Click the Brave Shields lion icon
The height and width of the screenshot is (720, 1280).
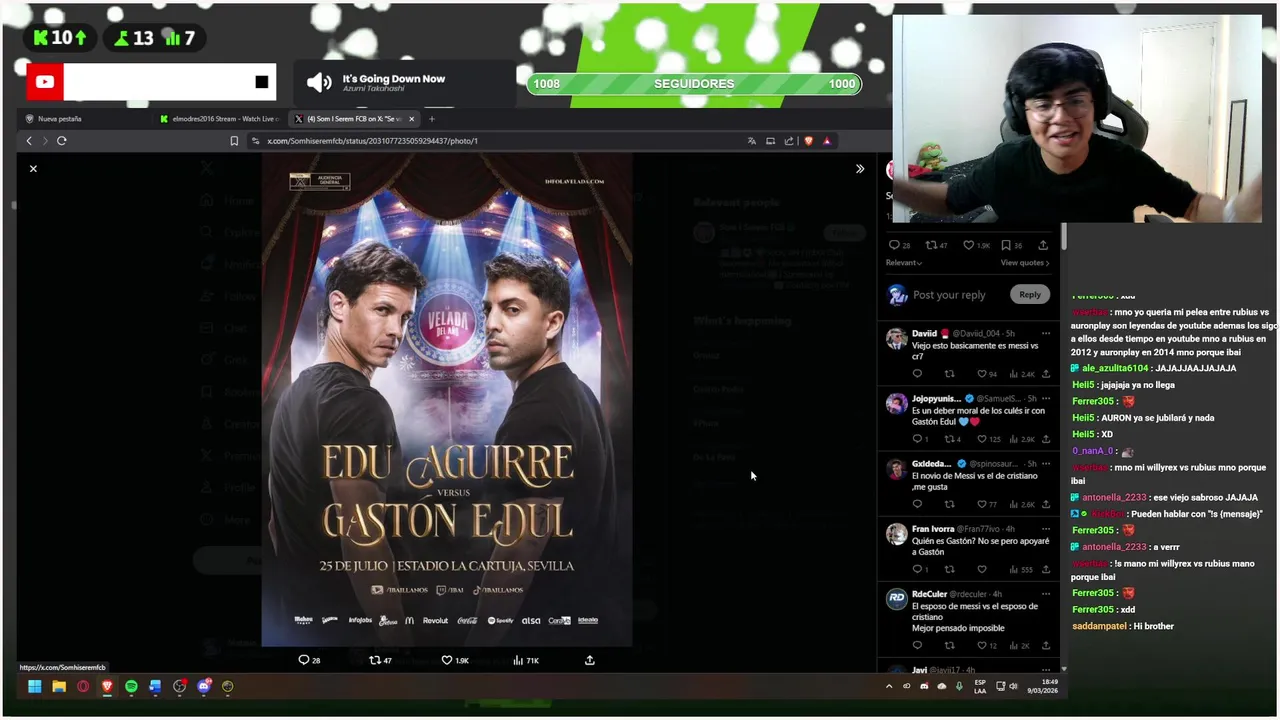809,141
